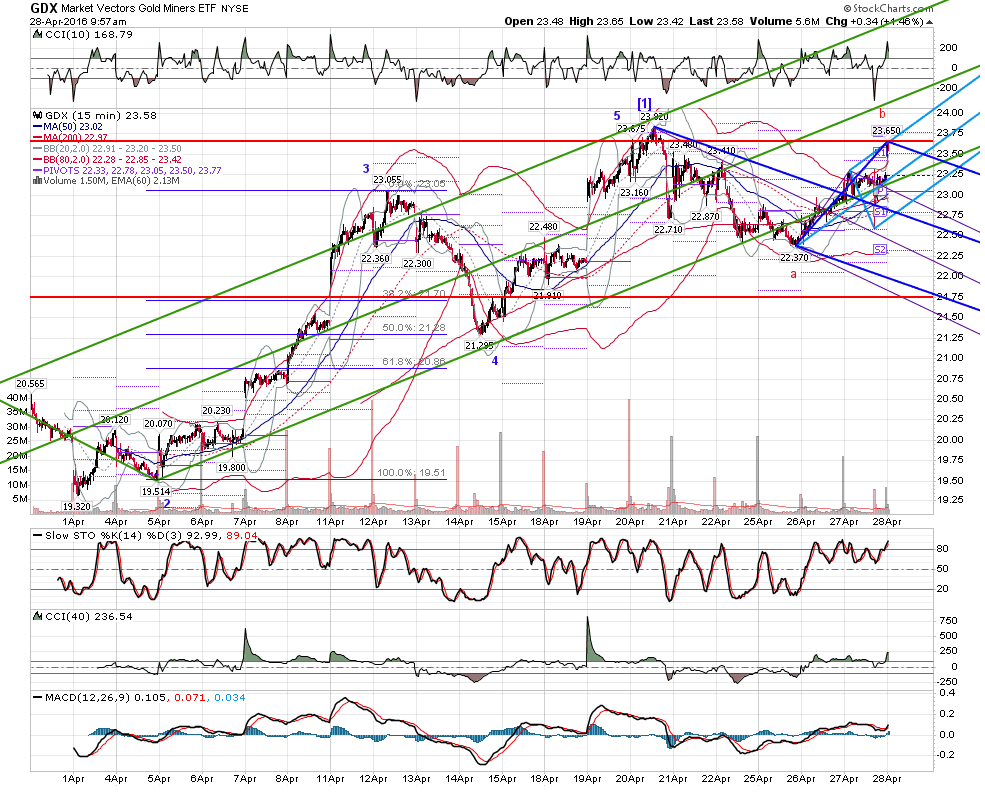Screen dimensions: 985x793
Task: Click the PIVOTS legend entry
Action: 127,170
